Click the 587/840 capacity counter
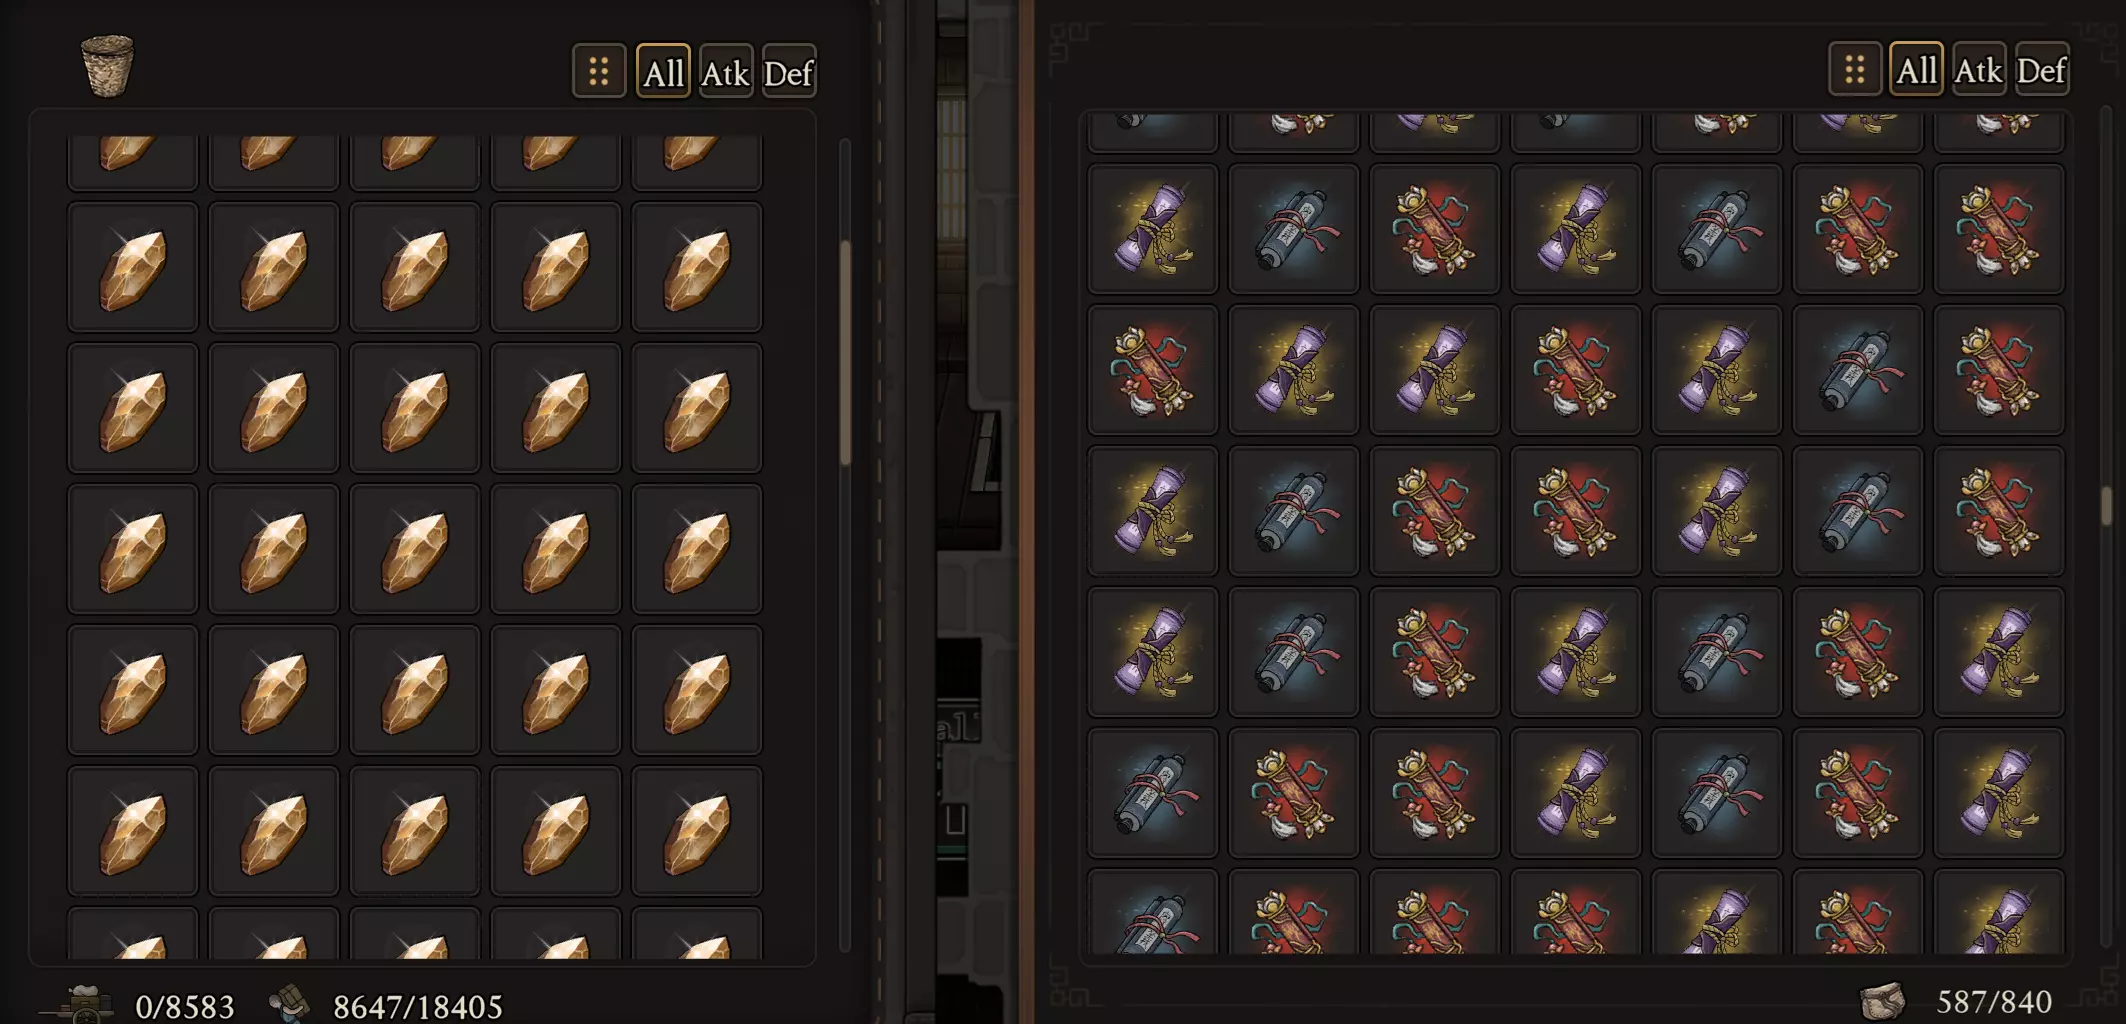2126x1024 pixels. pyautogui.click(x=1994, y=1001)
